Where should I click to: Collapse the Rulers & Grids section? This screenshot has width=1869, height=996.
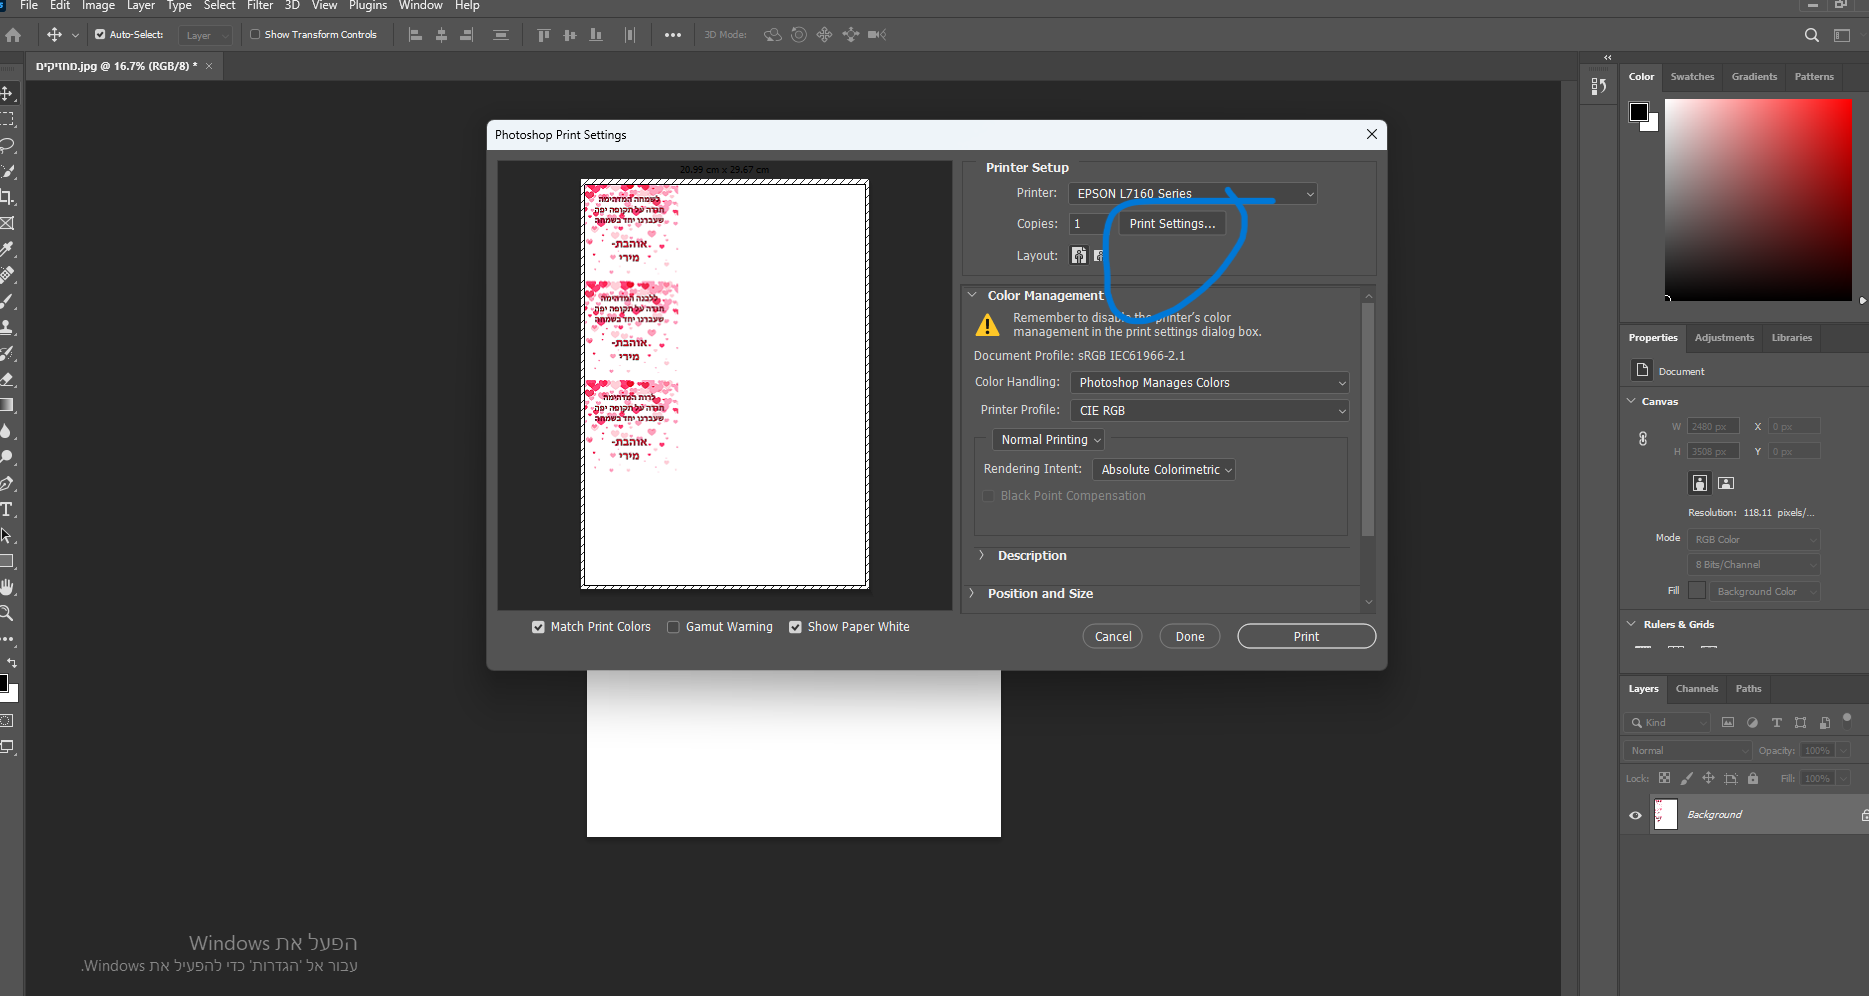tap(1632, 624)
